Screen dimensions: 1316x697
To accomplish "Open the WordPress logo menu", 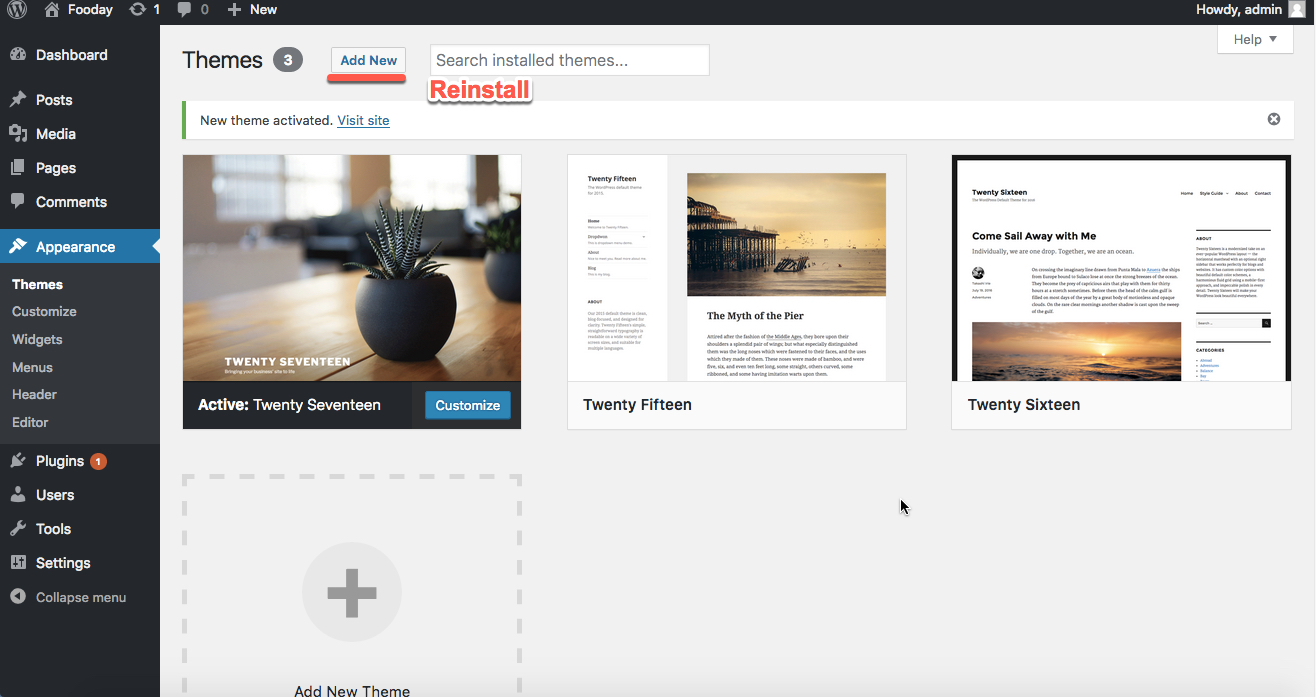I will click(x=18, y=10).
